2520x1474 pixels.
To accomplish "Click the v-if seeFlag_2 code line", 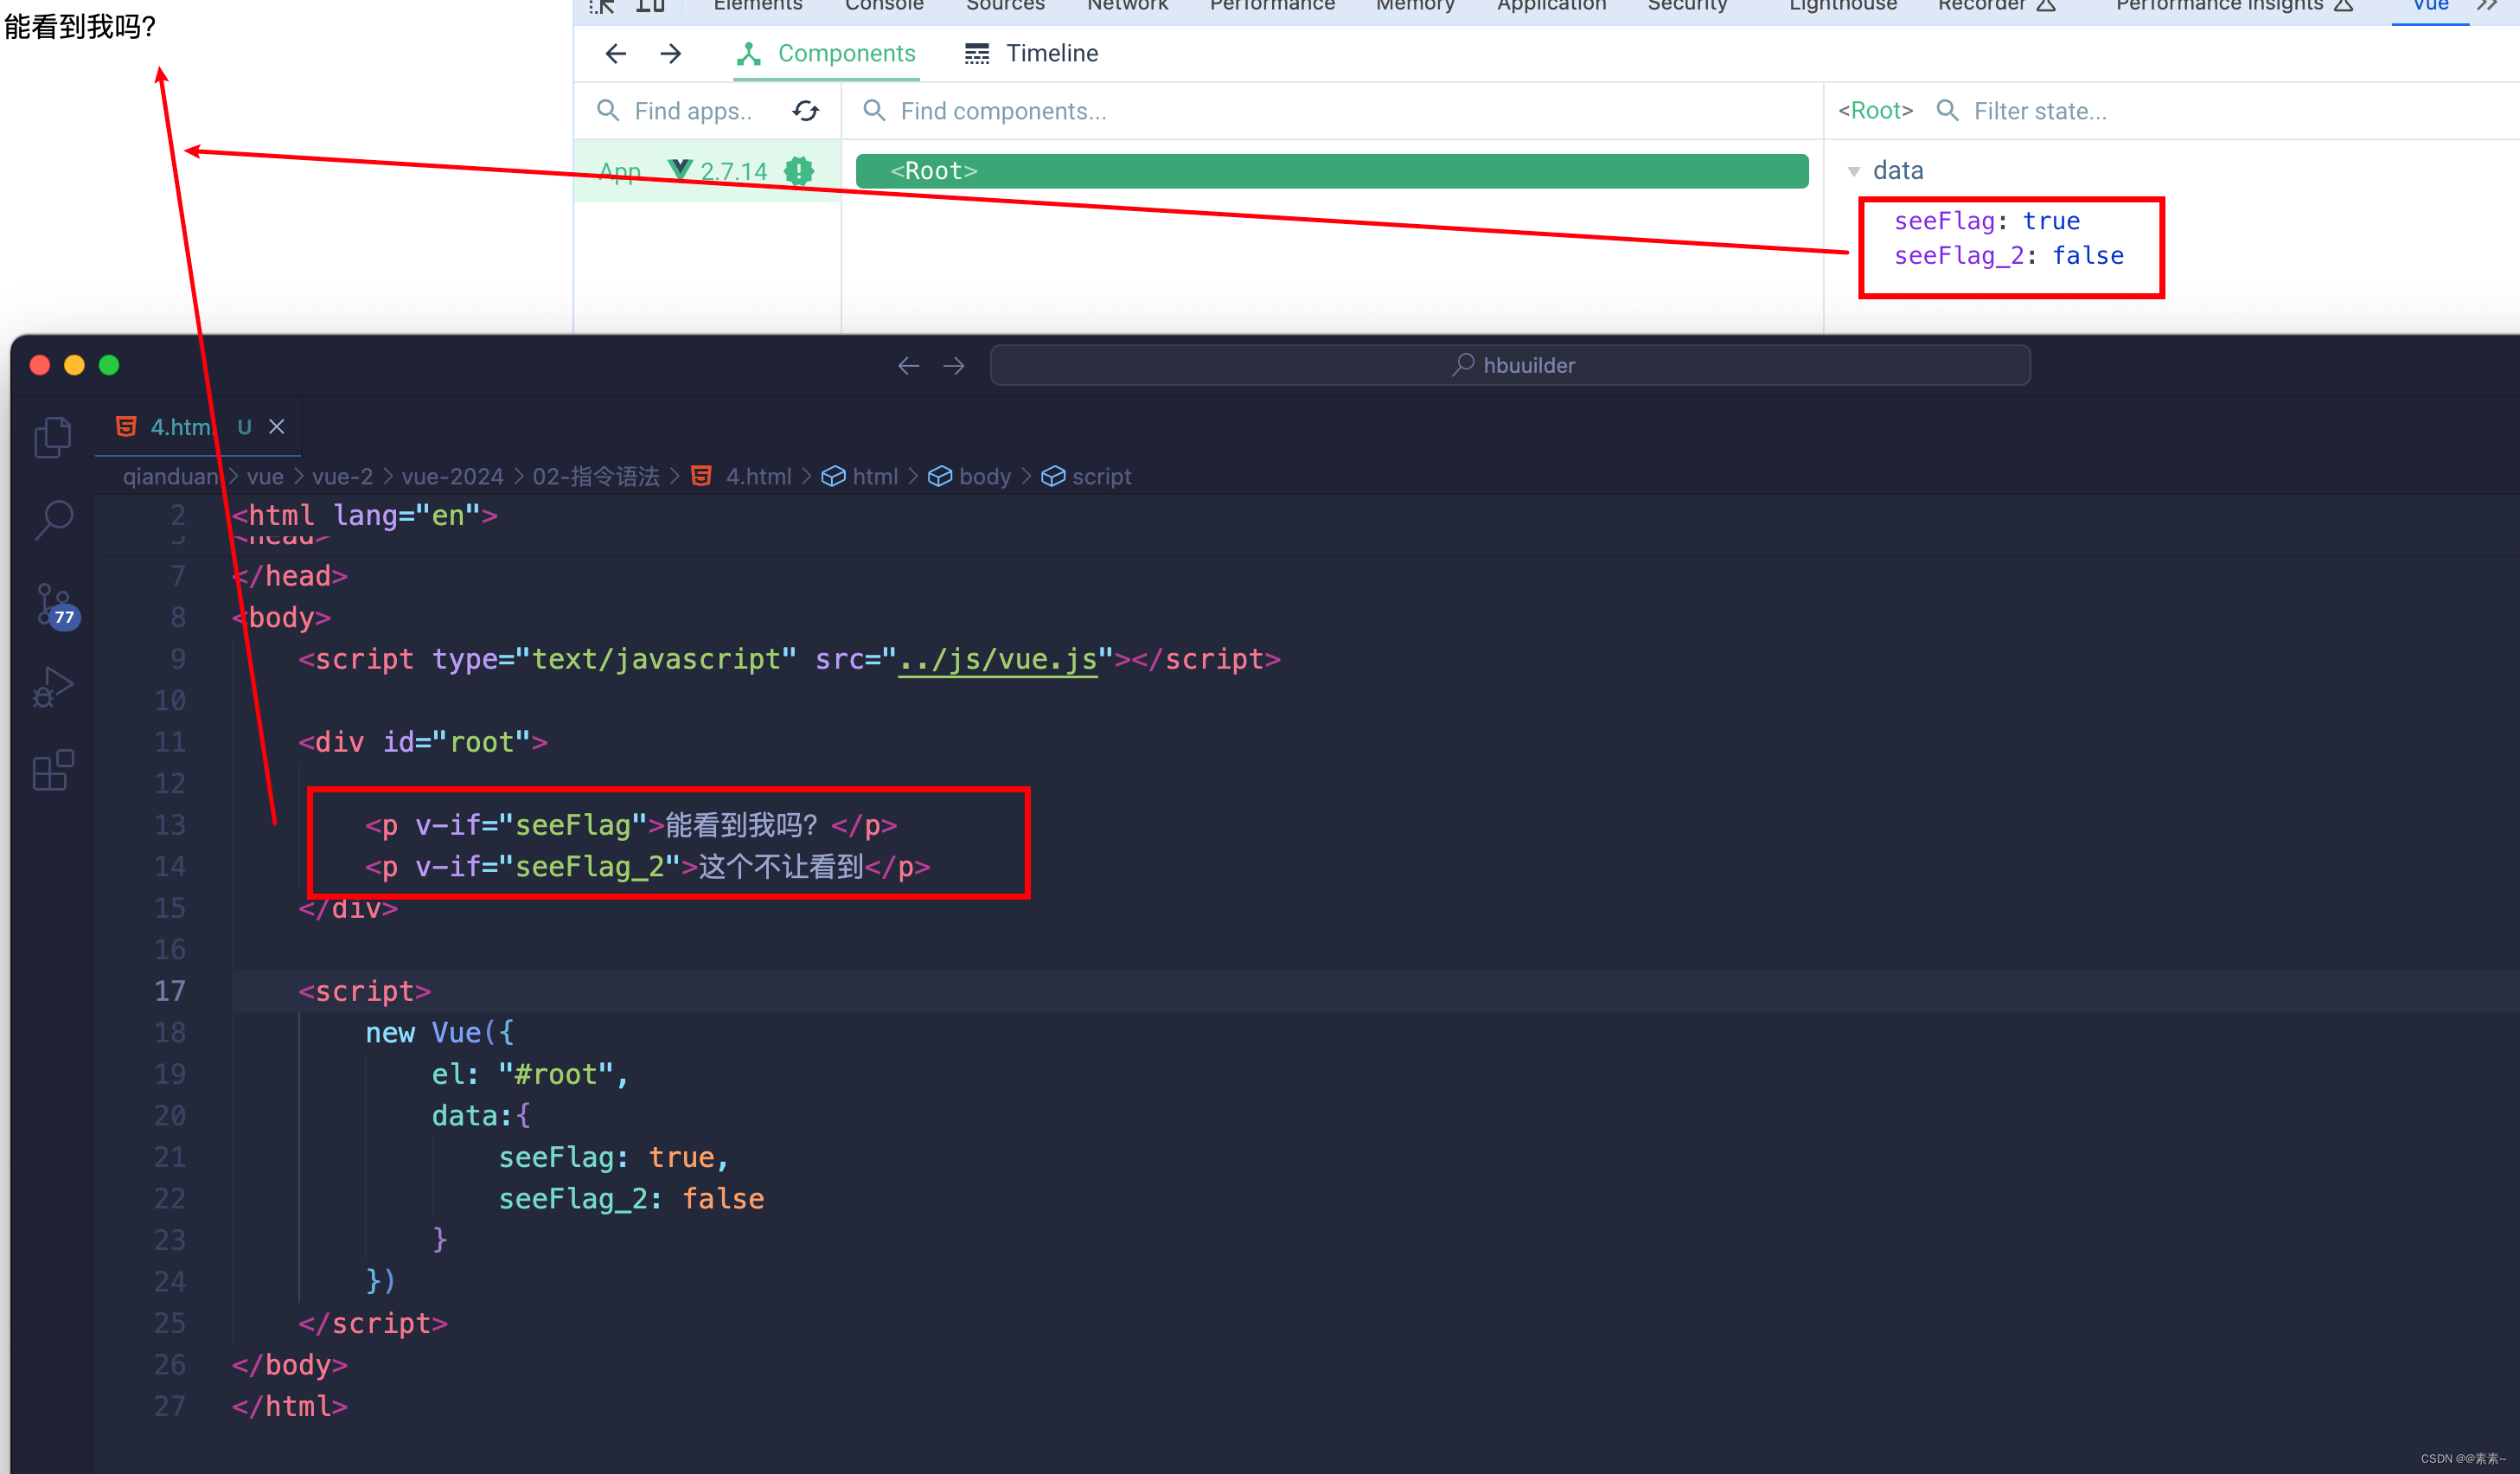I will coord(647,867).
